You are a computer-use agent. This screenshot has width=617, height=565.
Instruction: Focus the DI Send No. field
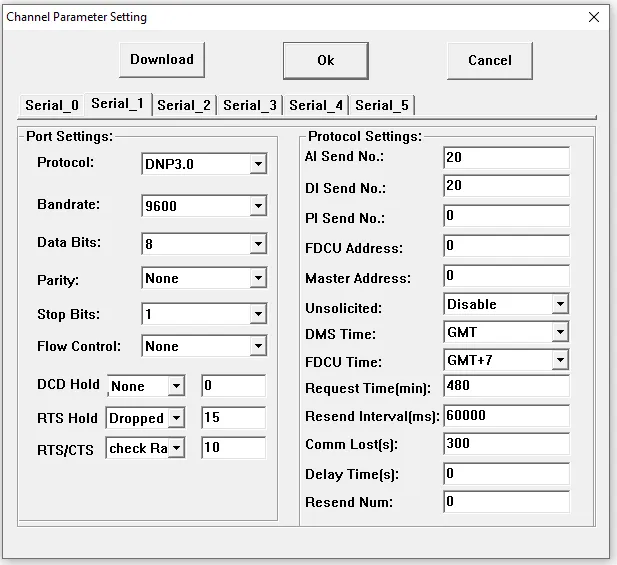click(x=506, y=186)
